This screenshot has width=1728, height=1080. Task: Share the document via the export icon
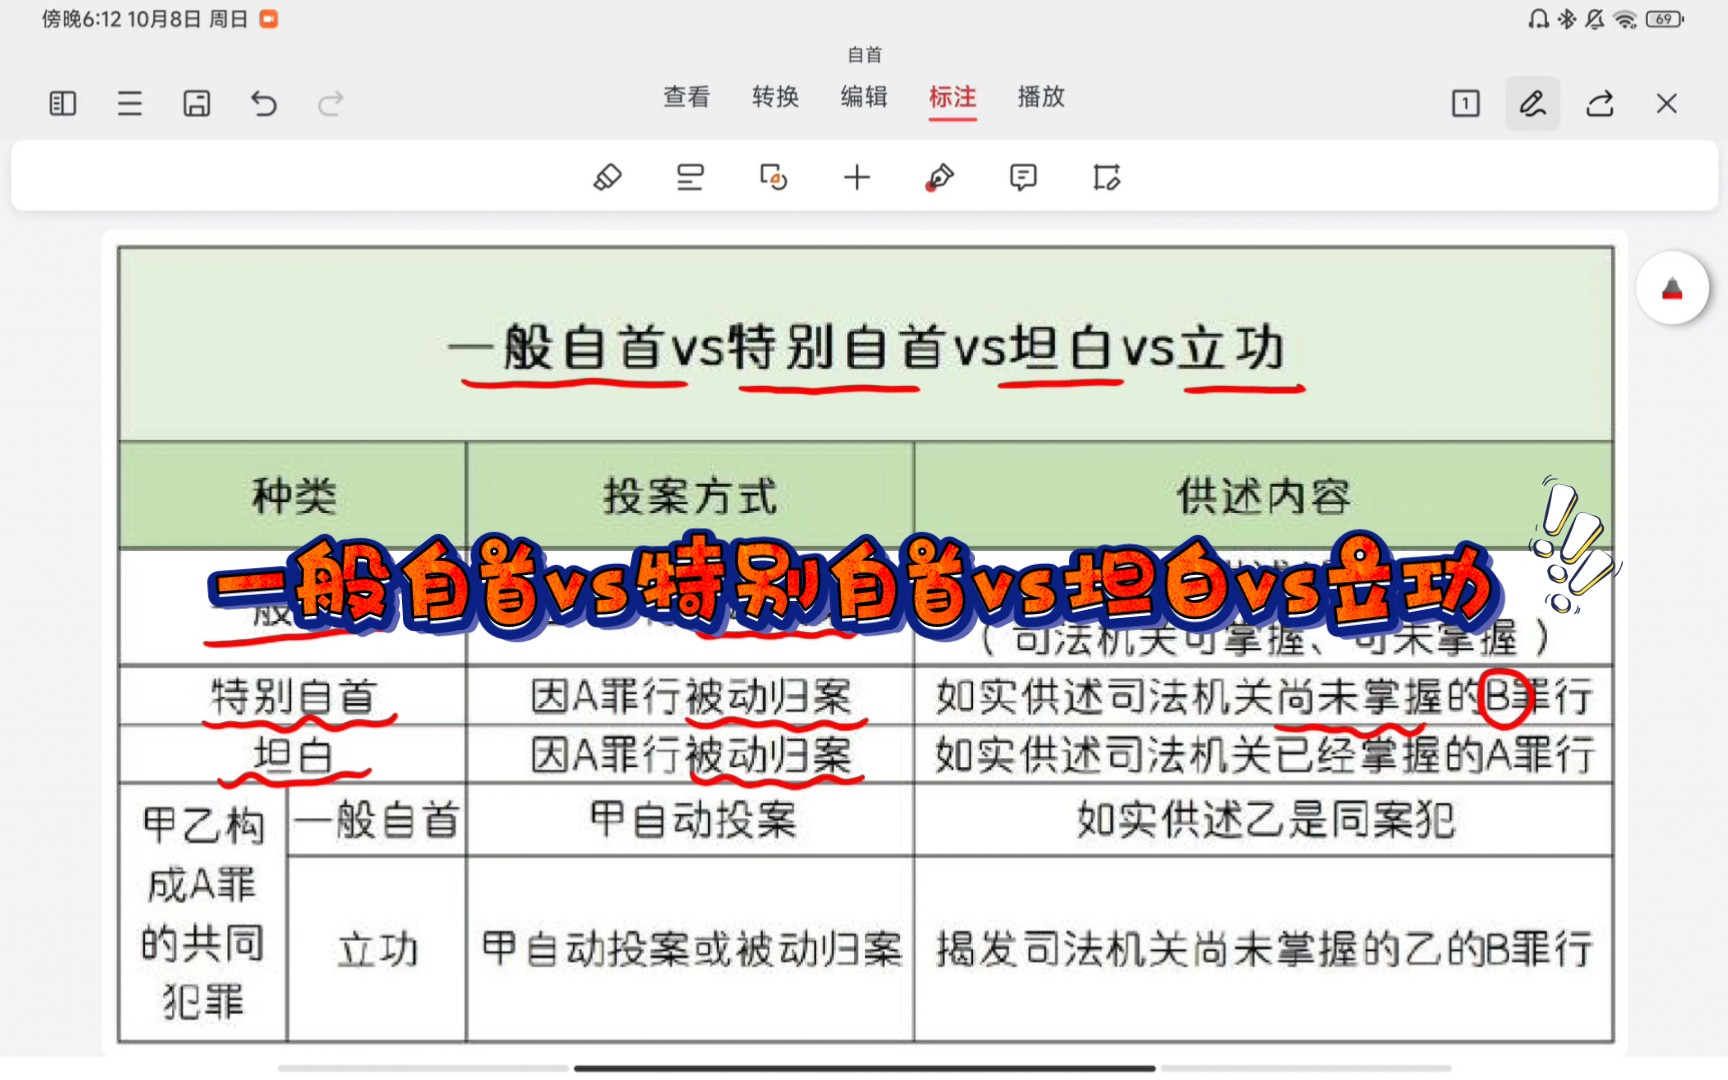[x=1600, y=103]
